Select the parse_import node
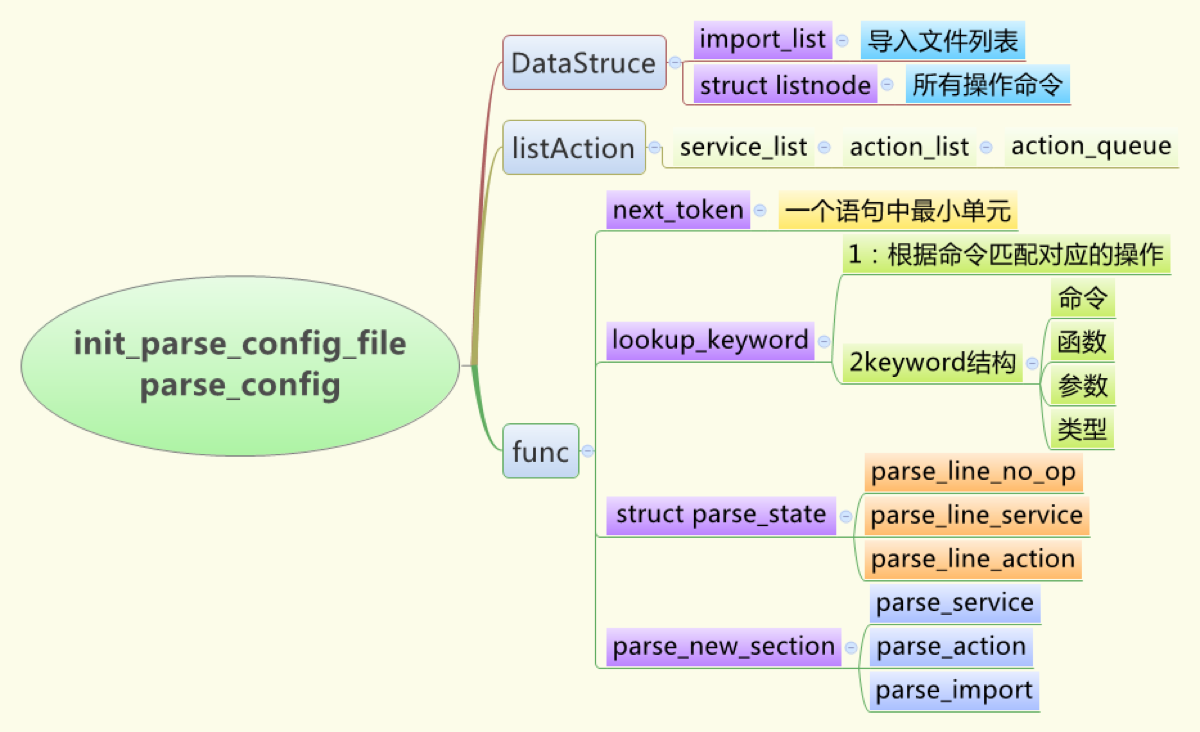The height and width of the screenshot is (732, 1200). [x=955, y=691]
